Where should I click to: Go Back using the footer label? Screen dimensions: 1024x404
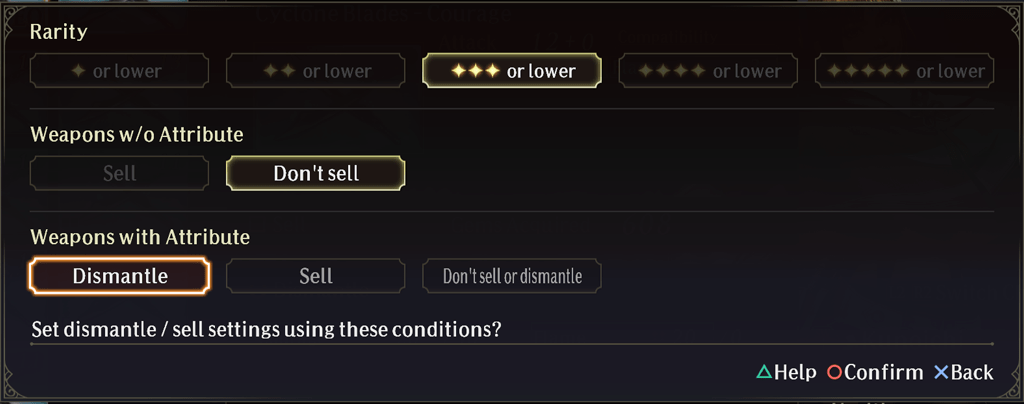click(x=972, y=372)
